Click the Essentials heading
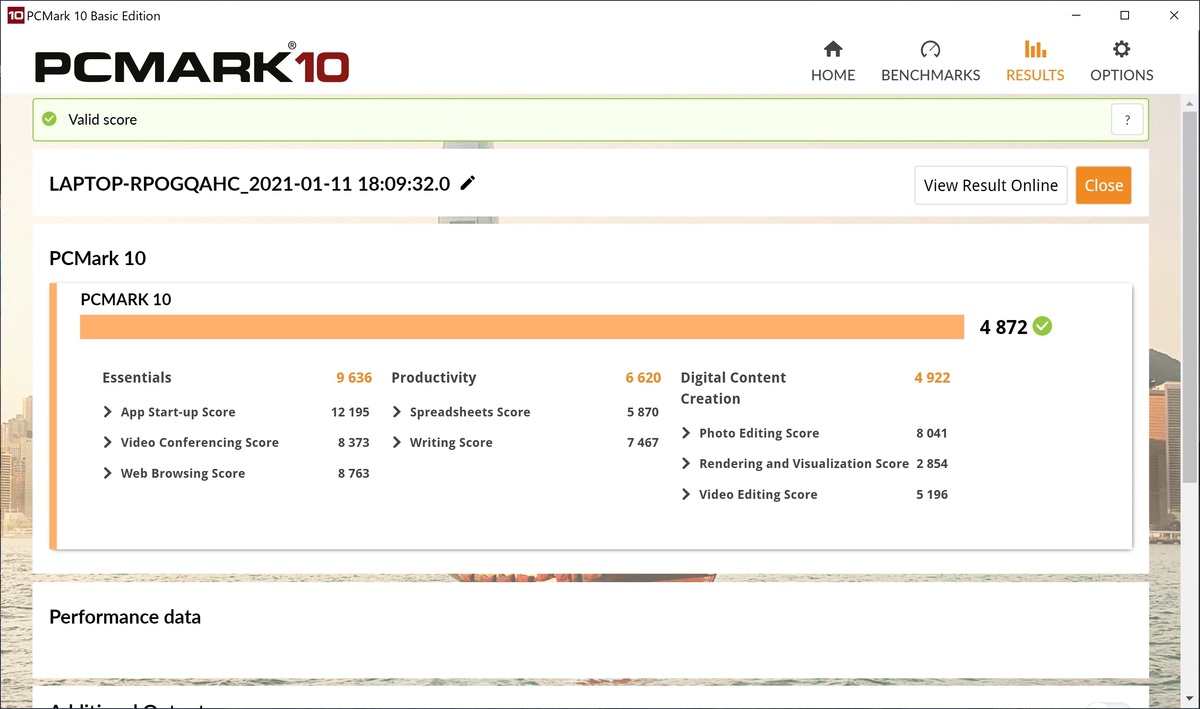 tap(137, 378)
